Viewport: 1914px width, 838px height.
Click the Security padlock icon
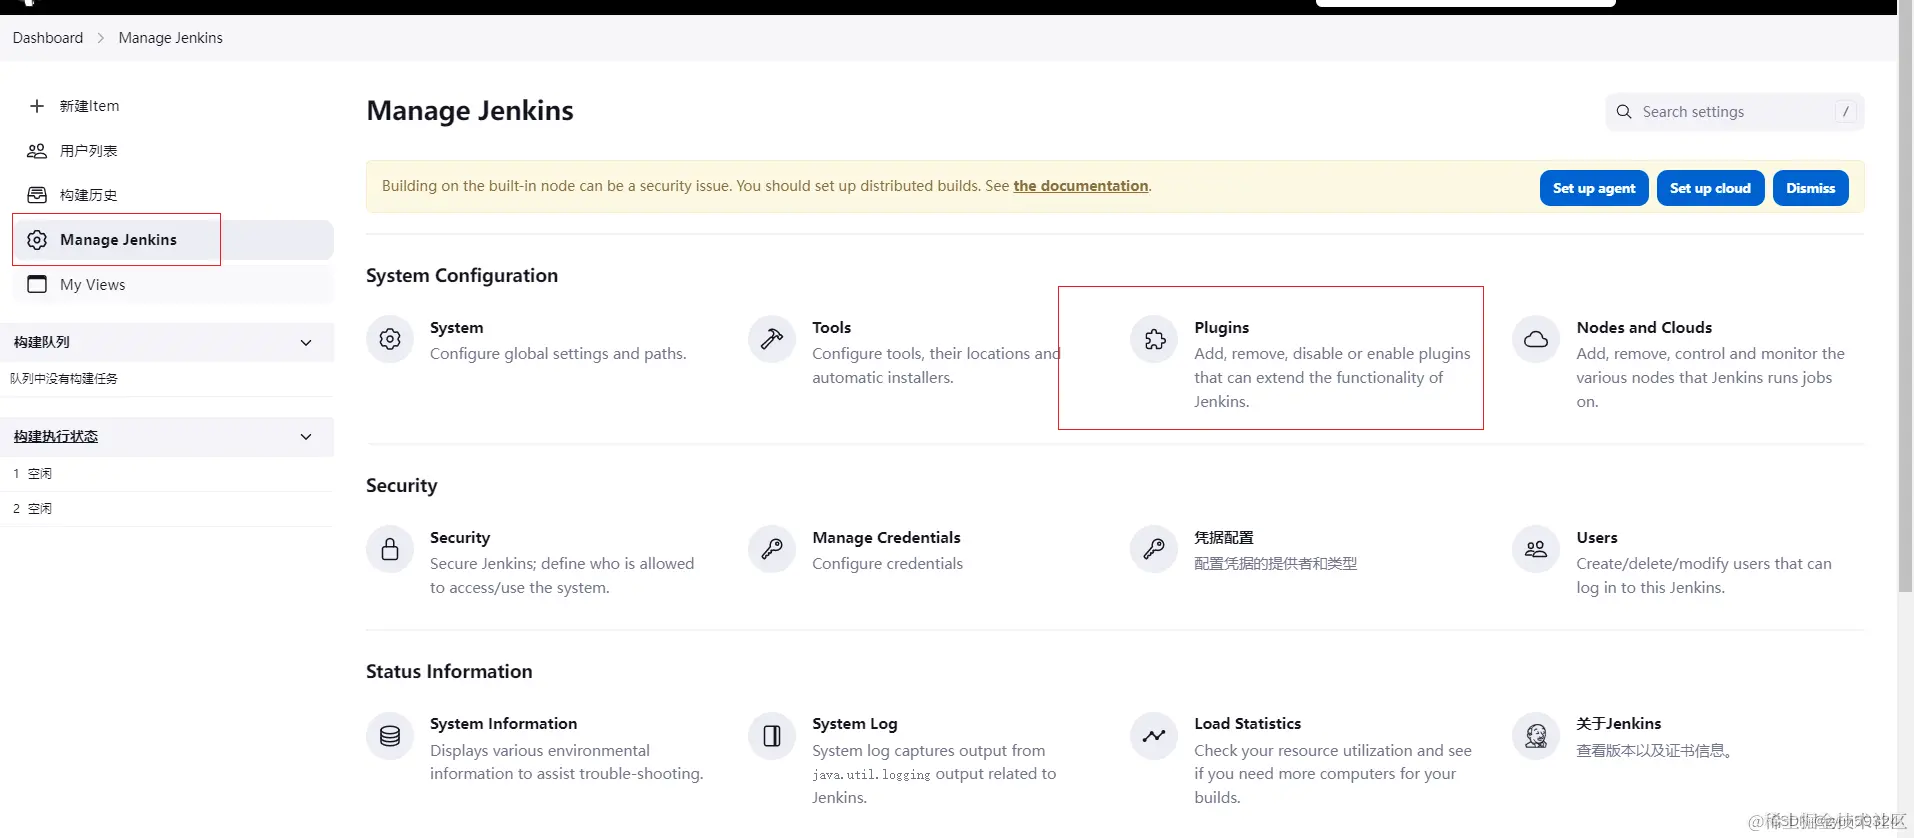pyautogui.click(x=390, y=549)
